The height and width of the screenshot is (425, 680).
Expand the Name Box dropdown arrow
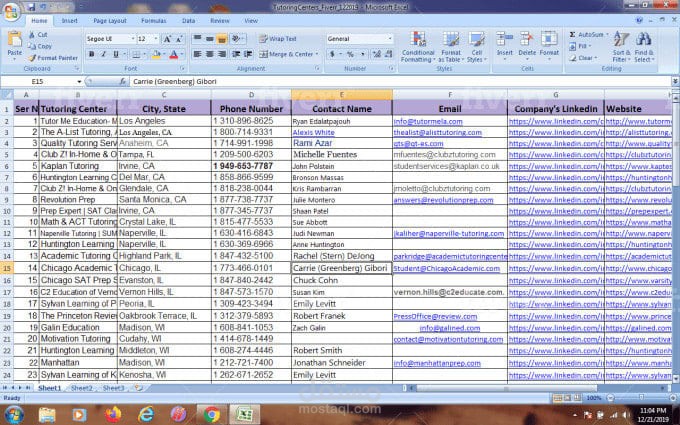pyautogui.click(x=79, y=82)
